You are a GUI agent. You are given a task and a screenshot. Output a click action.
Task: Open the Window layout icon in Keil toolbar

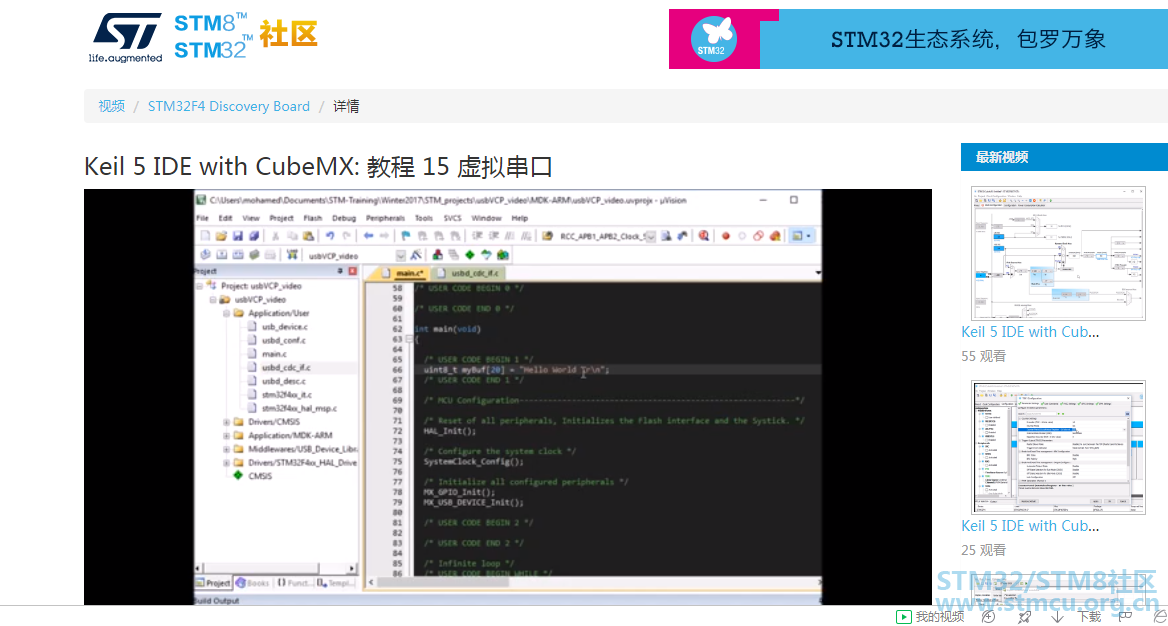pyautogui.click(x=797, y=236)
